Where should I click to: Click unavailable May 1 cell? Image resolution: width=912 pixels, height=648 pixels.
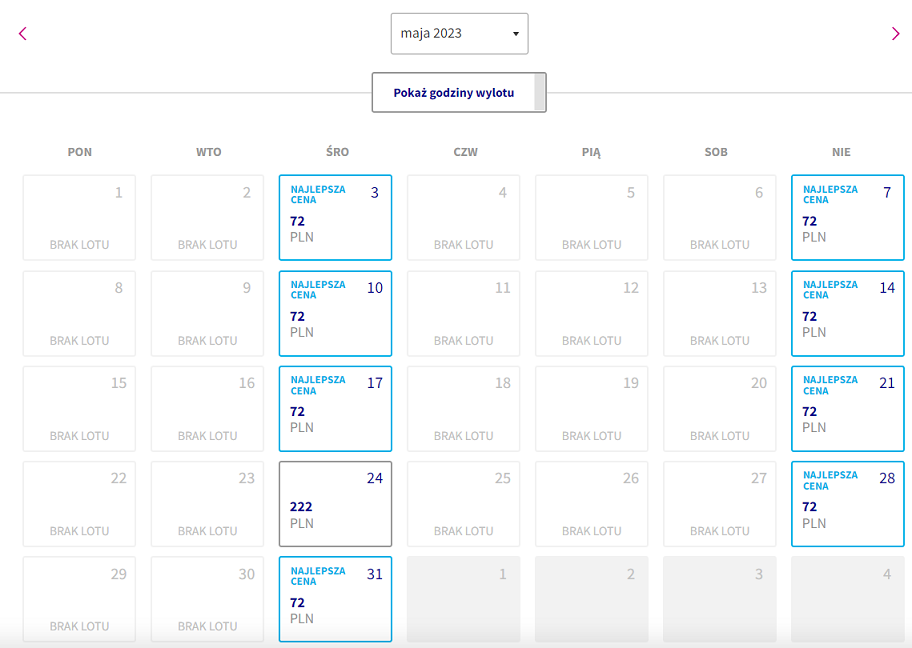point(79,218)
